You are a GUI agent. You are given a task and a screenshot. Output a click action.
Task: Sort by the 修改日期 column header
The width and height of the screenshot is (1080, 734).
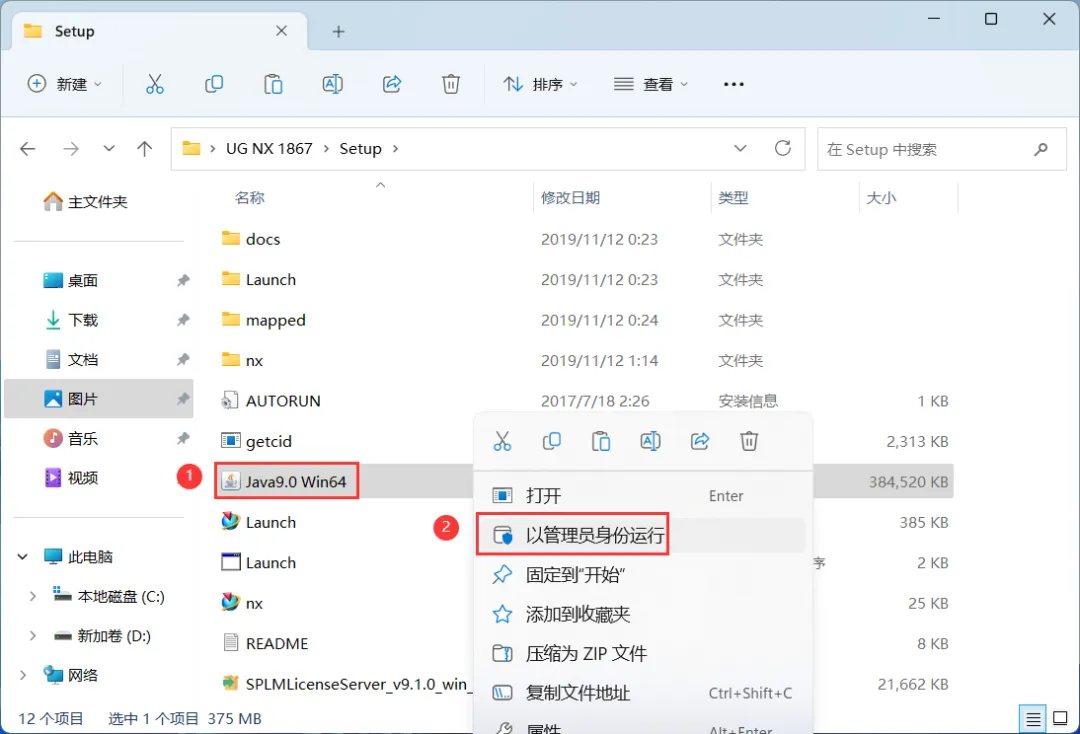pos(570,198)
